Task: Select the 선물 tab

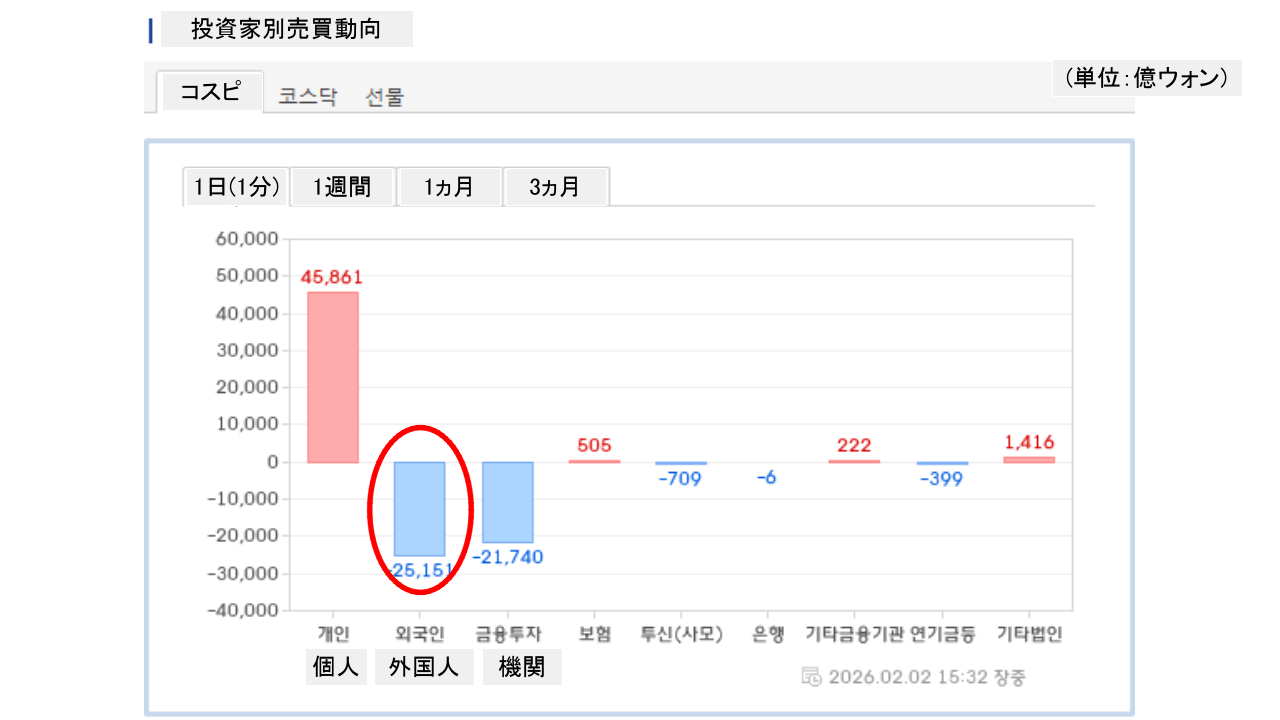Action: pos(385,97)
